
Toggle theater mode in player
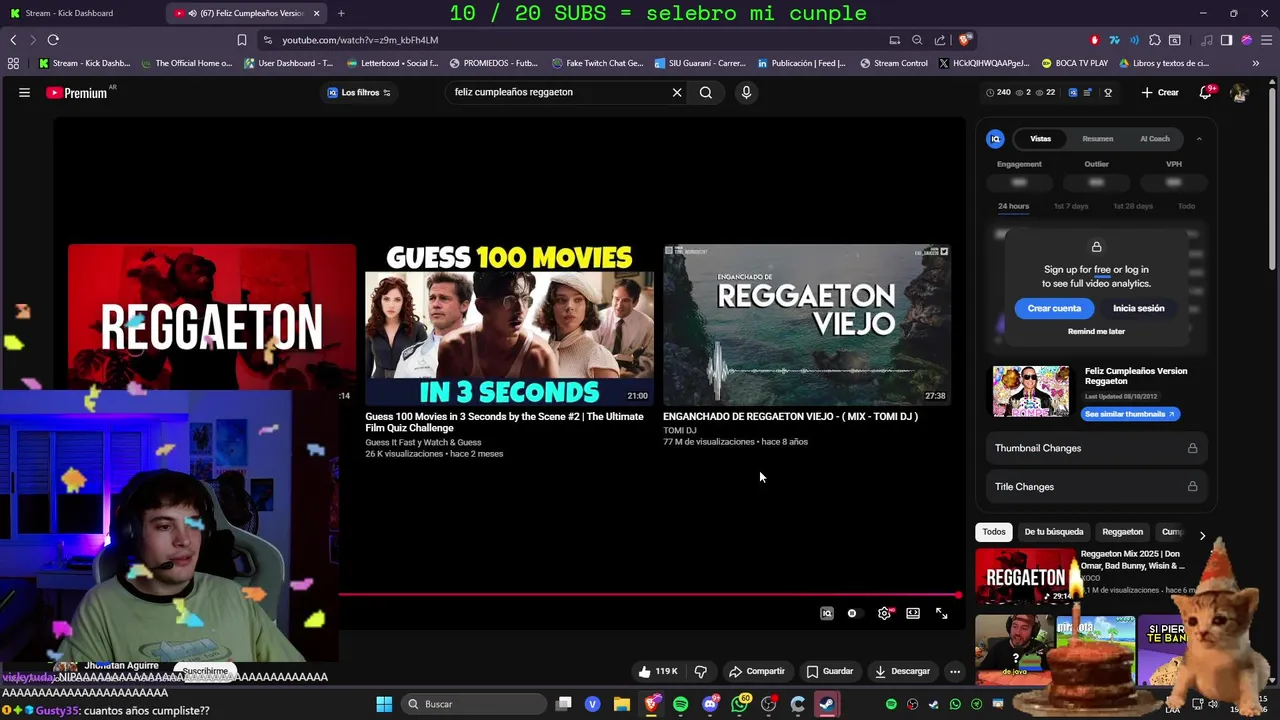pos(913,613)
